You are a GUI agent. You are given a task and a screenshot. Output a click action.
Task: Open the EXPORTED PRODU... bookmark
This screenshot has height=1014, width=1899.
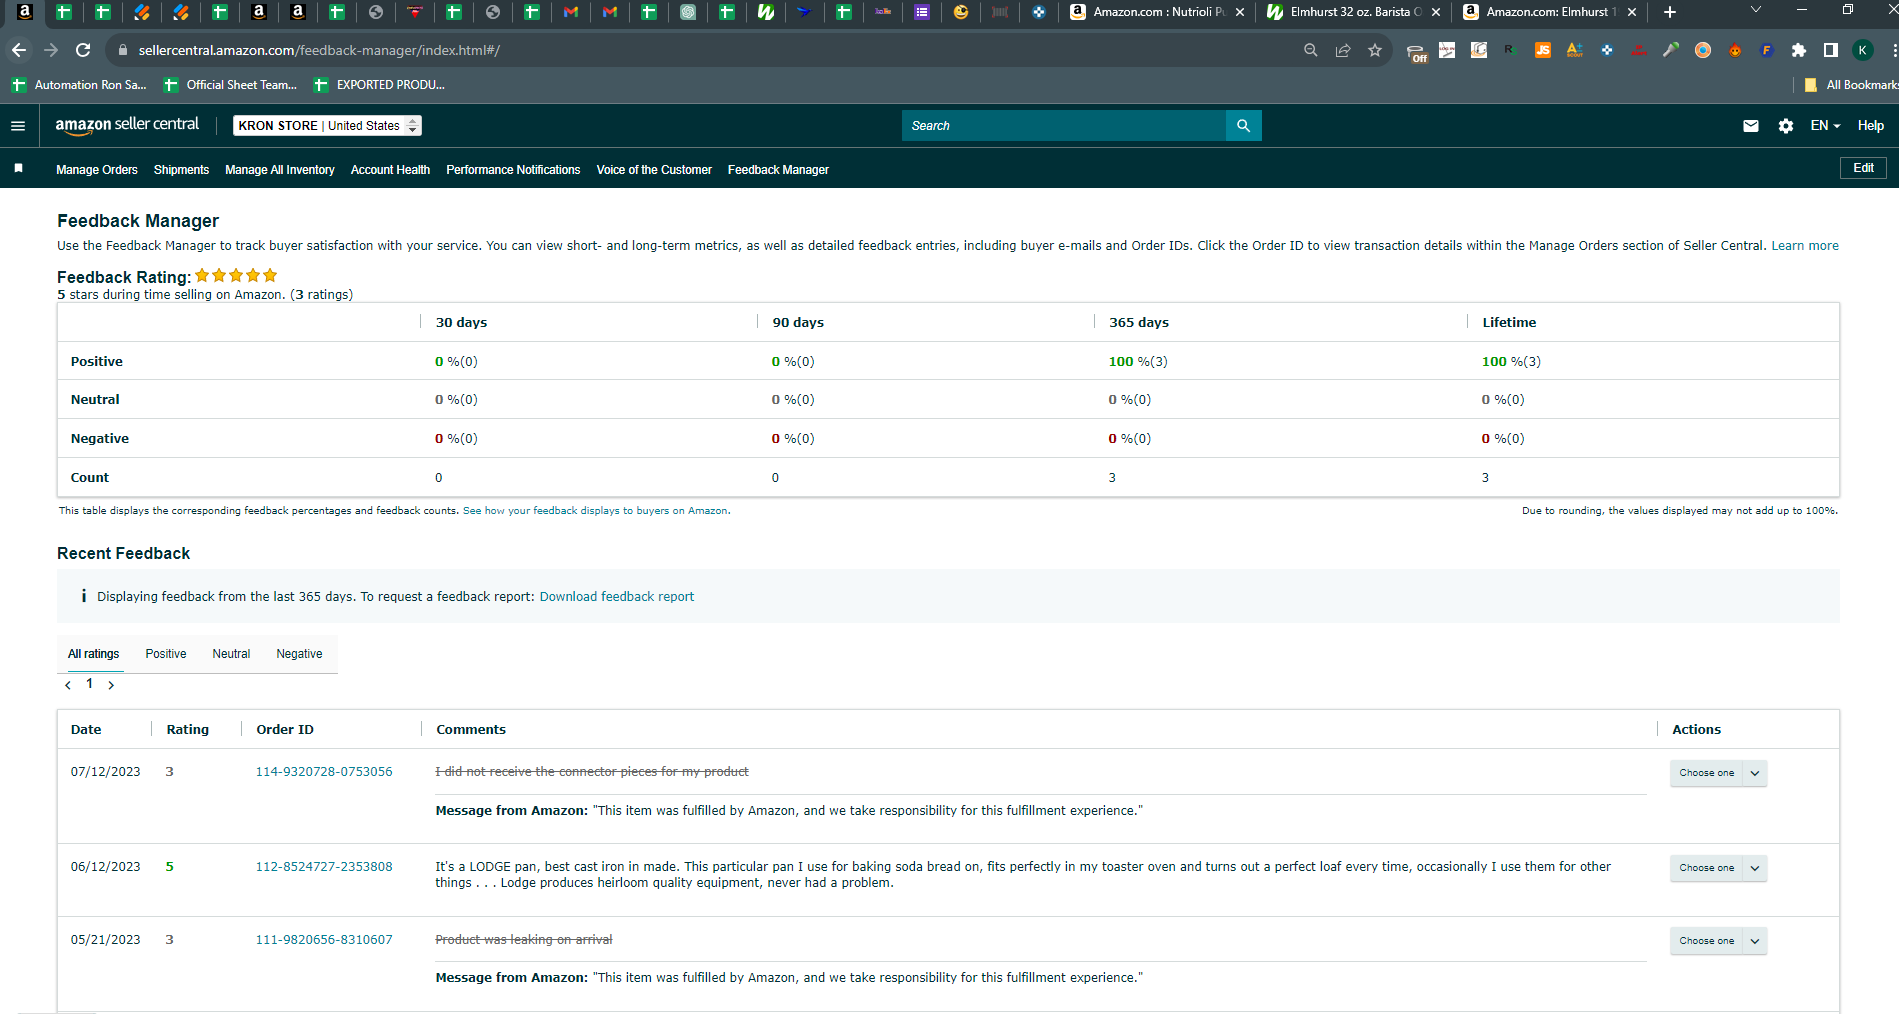coord(380,85)
